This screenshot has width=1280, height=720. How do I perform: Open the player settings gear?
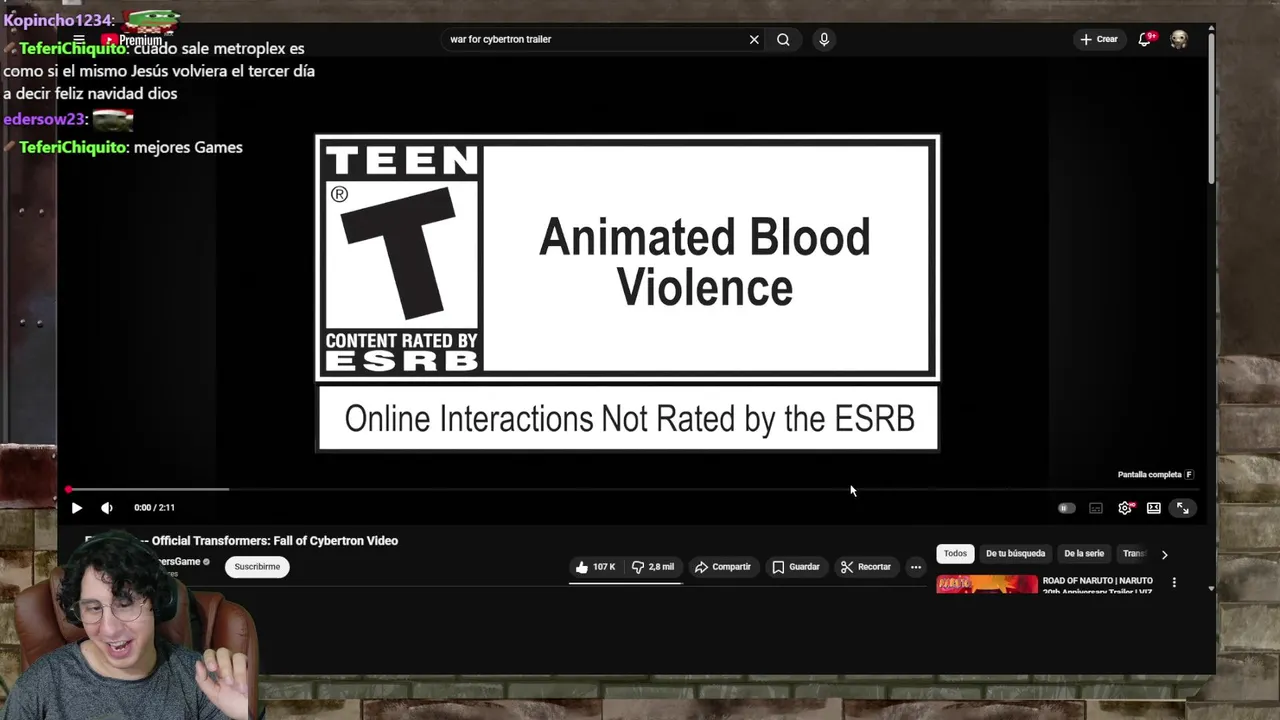click(x=1125, y=508)
